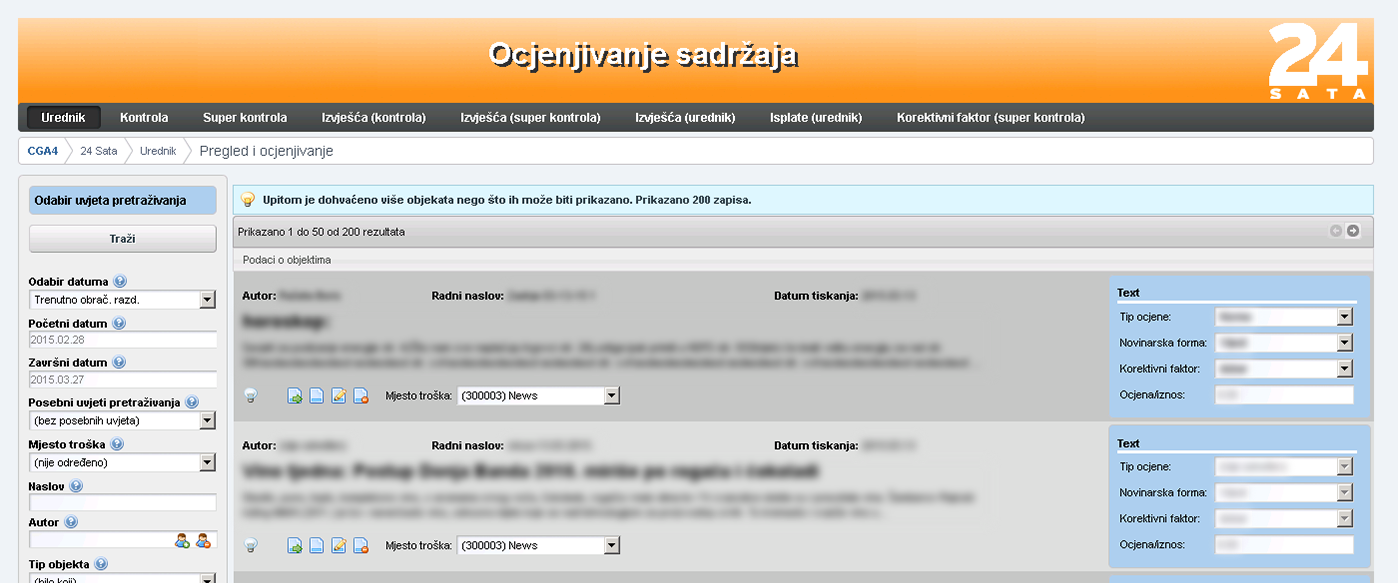The image size is (1398, 583).
Task: Click remove author icon with orange minus
Action: (x=204, y=541)
